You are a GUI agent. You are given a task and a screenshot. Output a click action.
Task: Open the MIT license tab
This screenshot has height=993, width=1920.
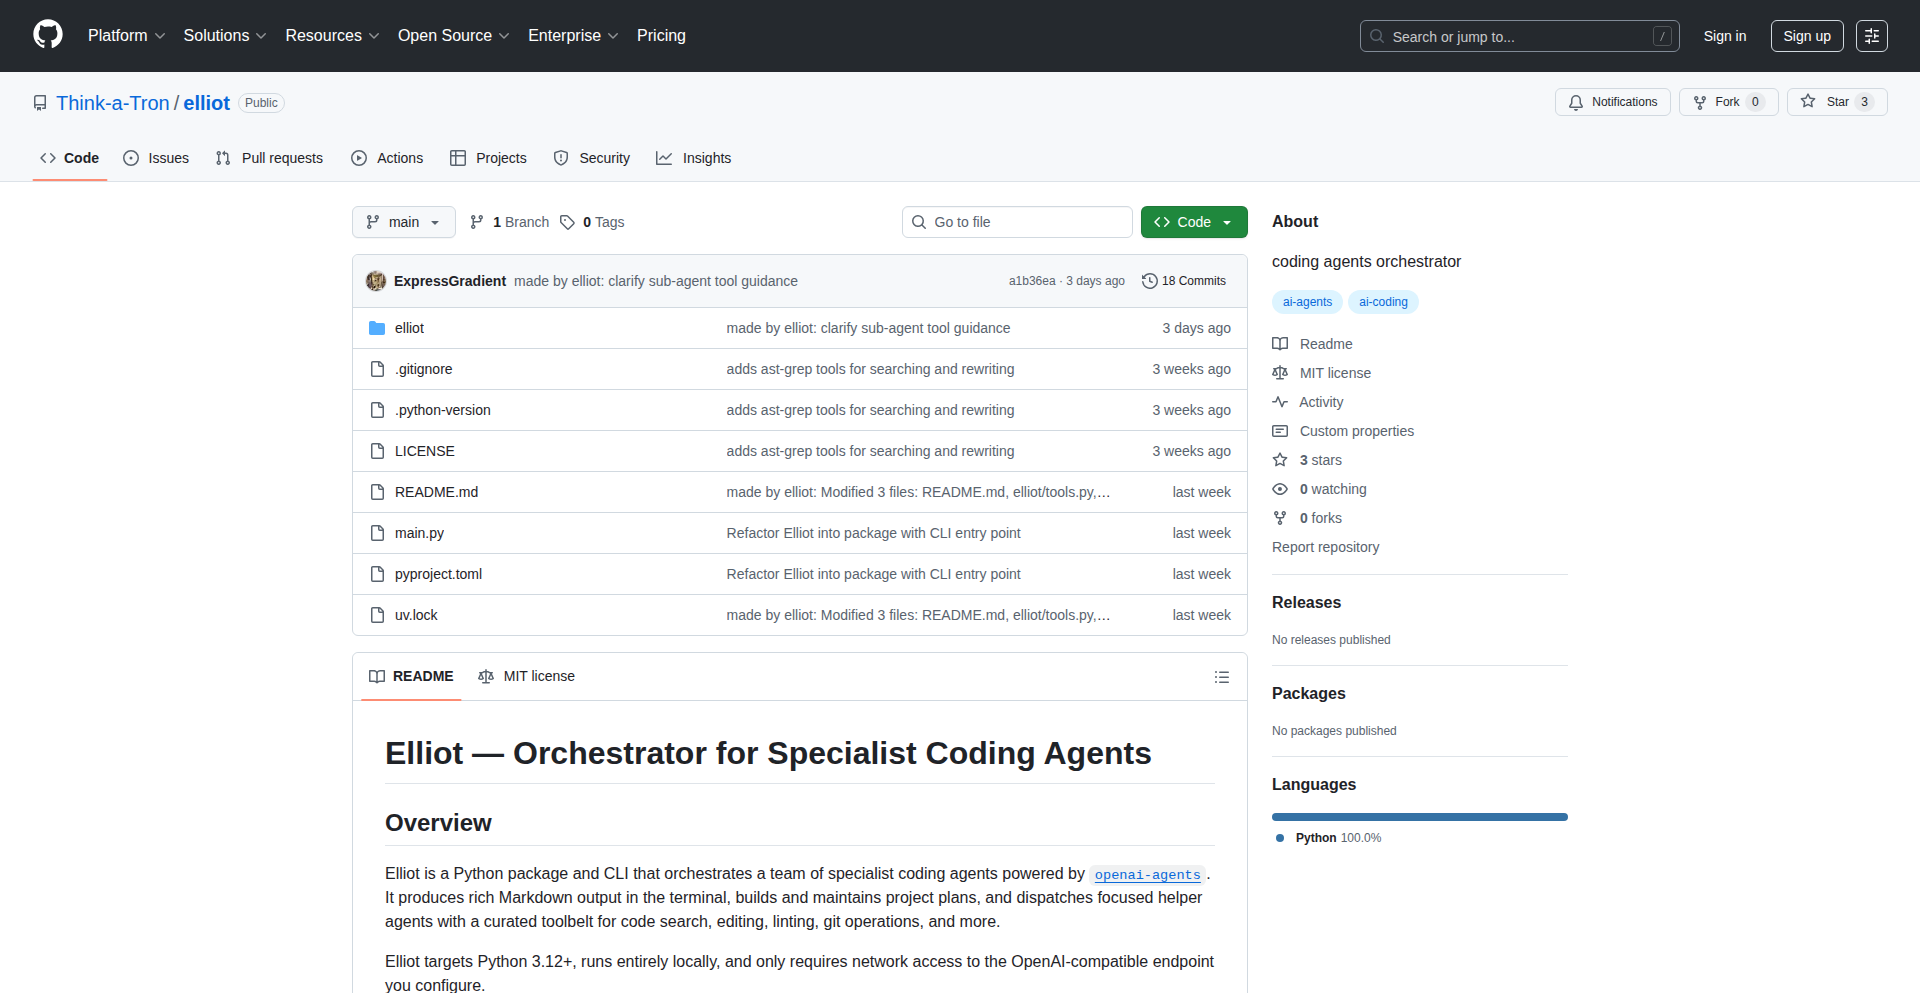[527, 676]
